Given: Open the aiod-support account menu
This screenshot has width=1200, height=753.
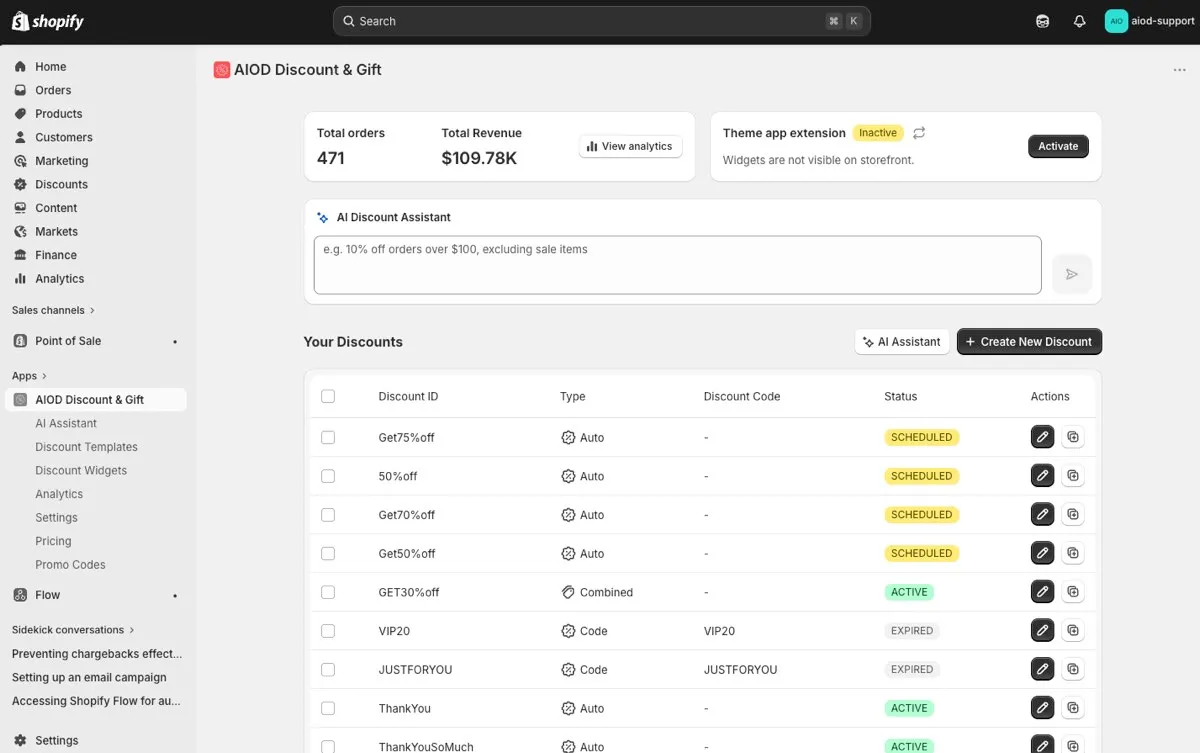Looking at the screenshot, I should (1150, 21).
